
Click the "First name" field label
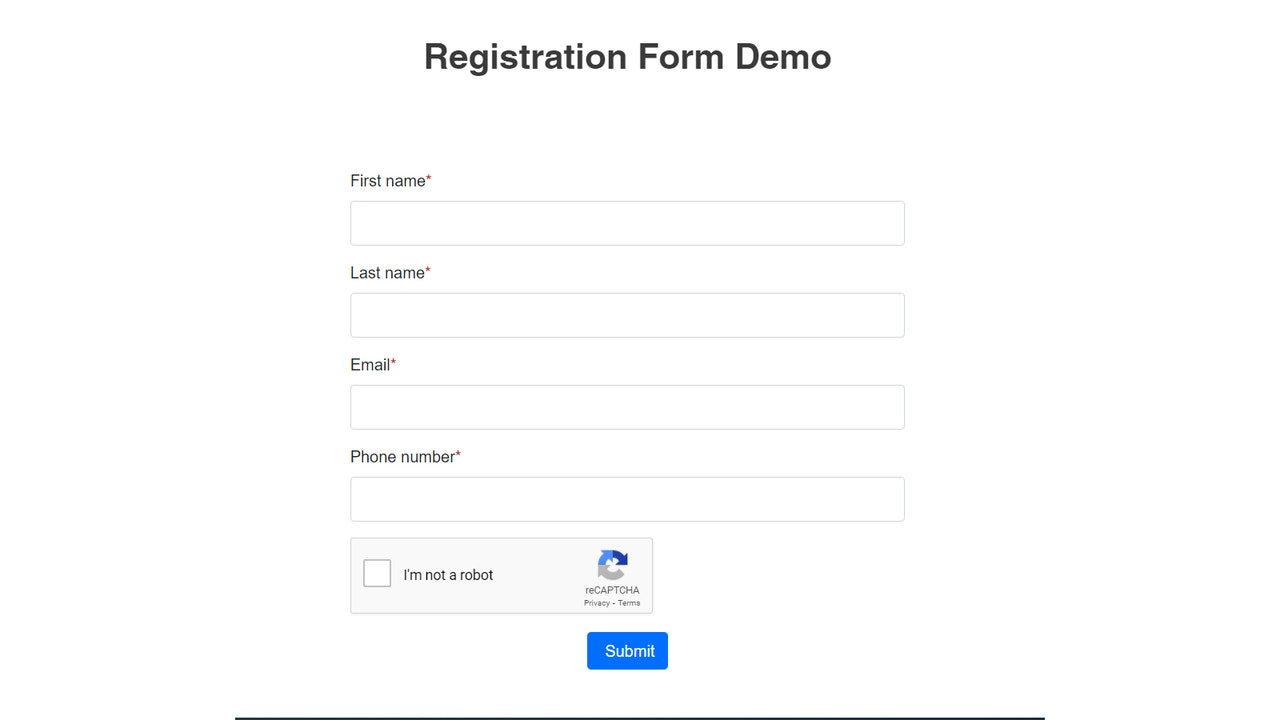coord(386,181)
